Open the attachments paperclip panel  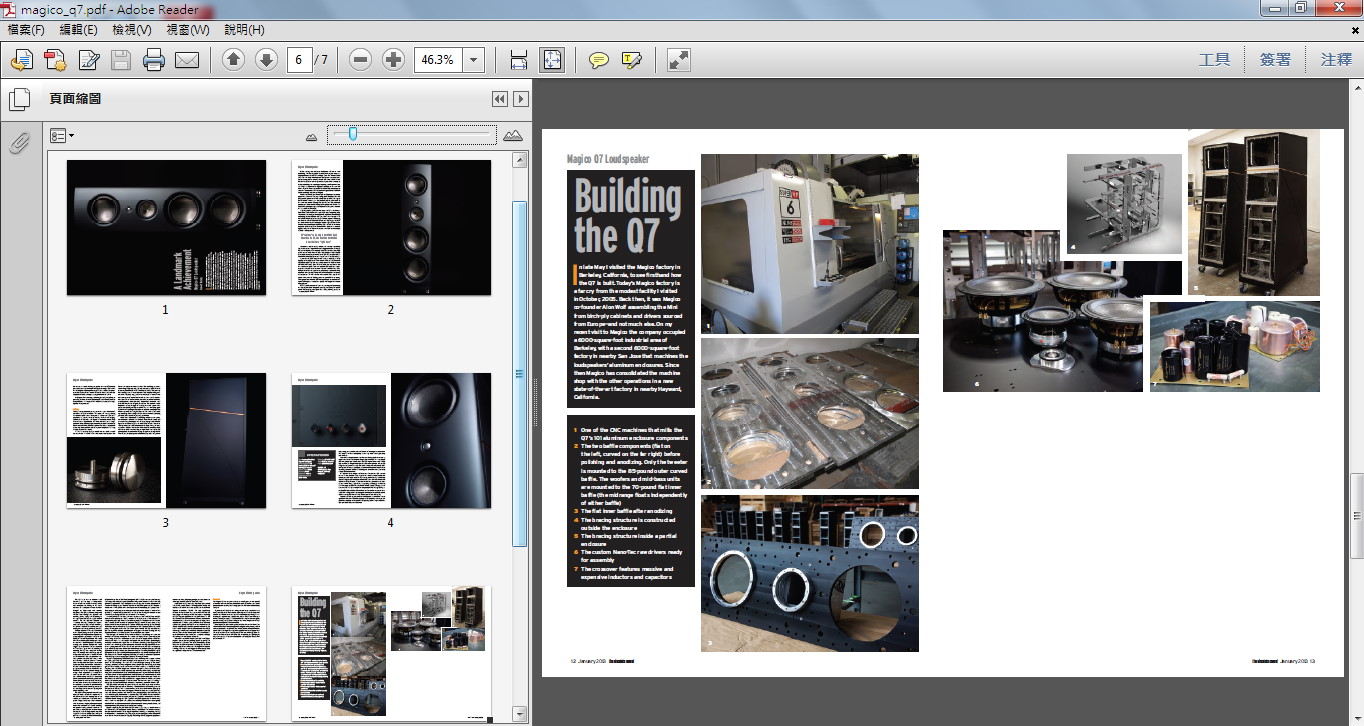pyautogui.click(x=19, y=144)
